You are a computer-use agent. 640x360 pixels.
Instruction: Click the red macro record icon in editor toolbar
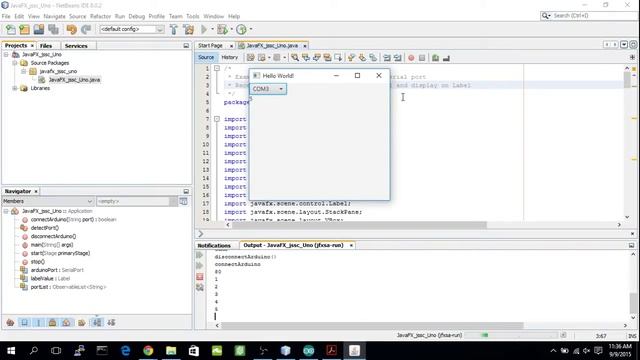pos(411,58)
